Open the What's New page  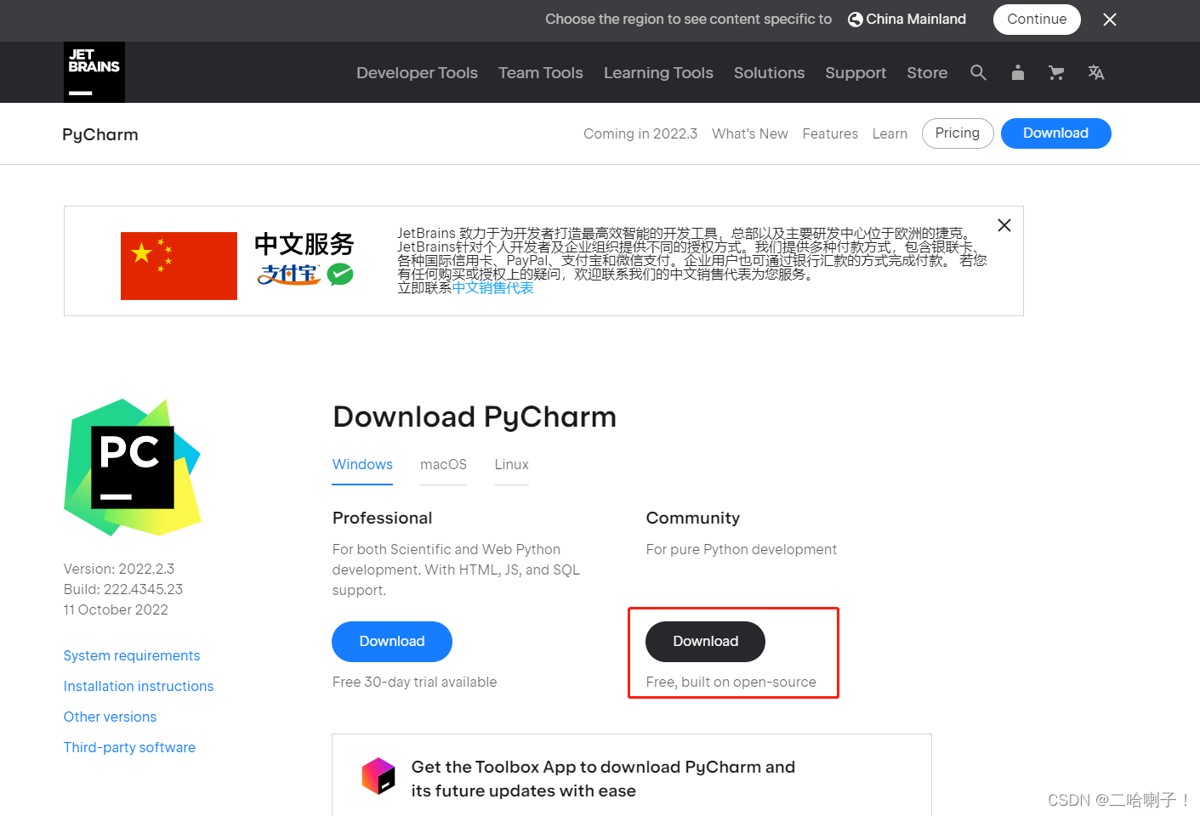(x=750, y=134)
